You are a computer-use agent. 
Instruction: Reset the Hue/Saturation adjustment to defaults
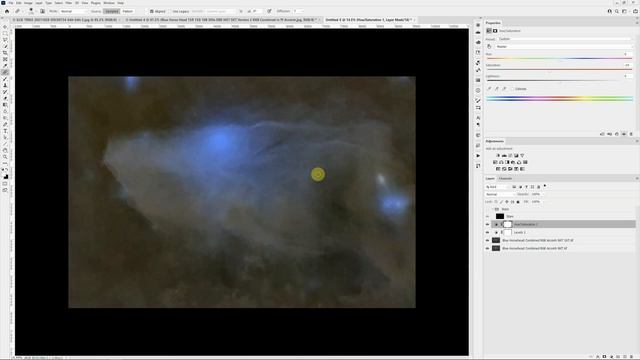click(x=617, y=134)
